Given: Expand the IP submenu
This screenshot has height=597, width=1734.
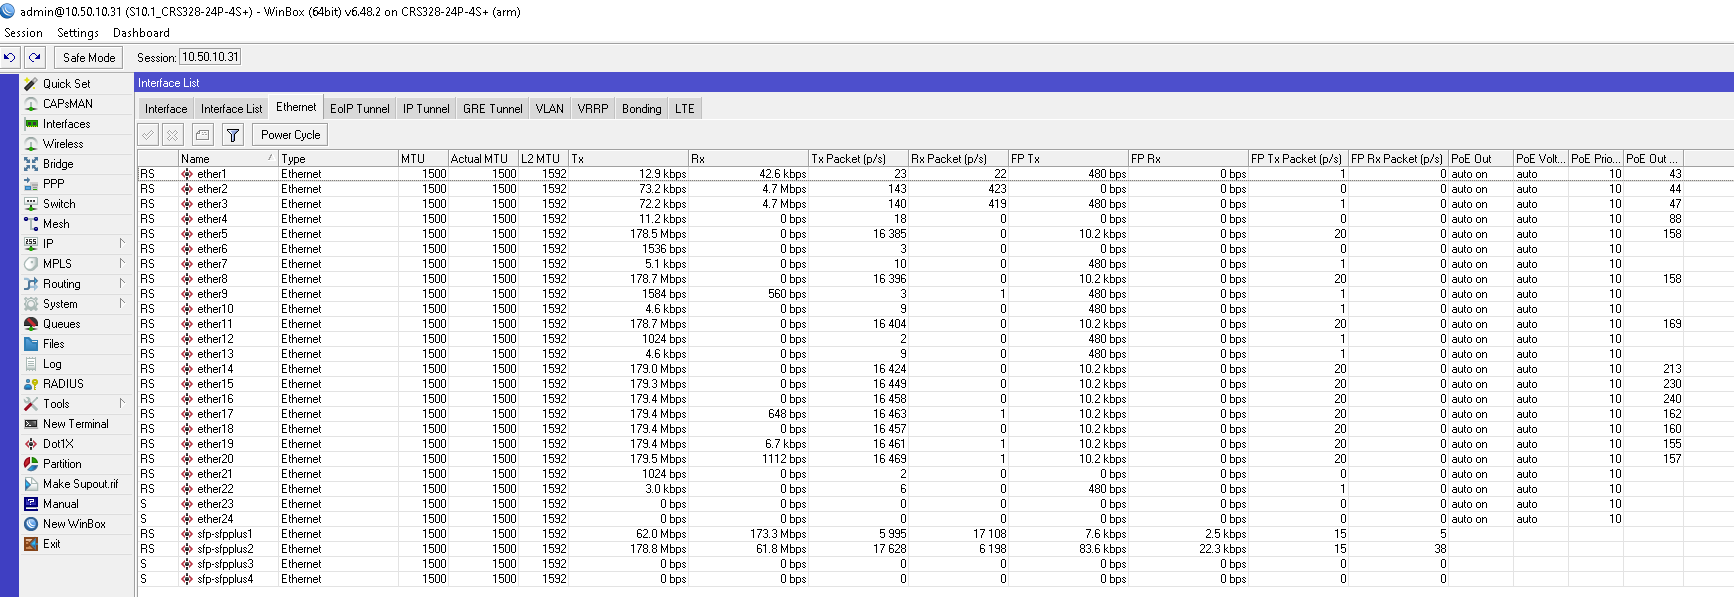Looking at the screenshot, I should [123, 244].
